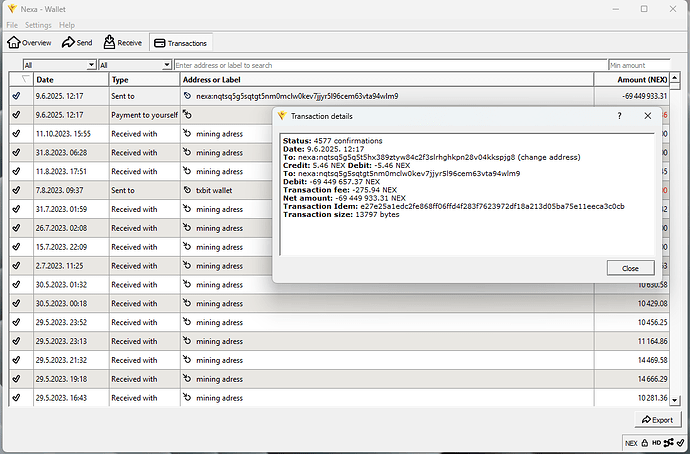Sort by the Date column header
The width and height of the screenshot is (690, 454).
tap(71, 80)
